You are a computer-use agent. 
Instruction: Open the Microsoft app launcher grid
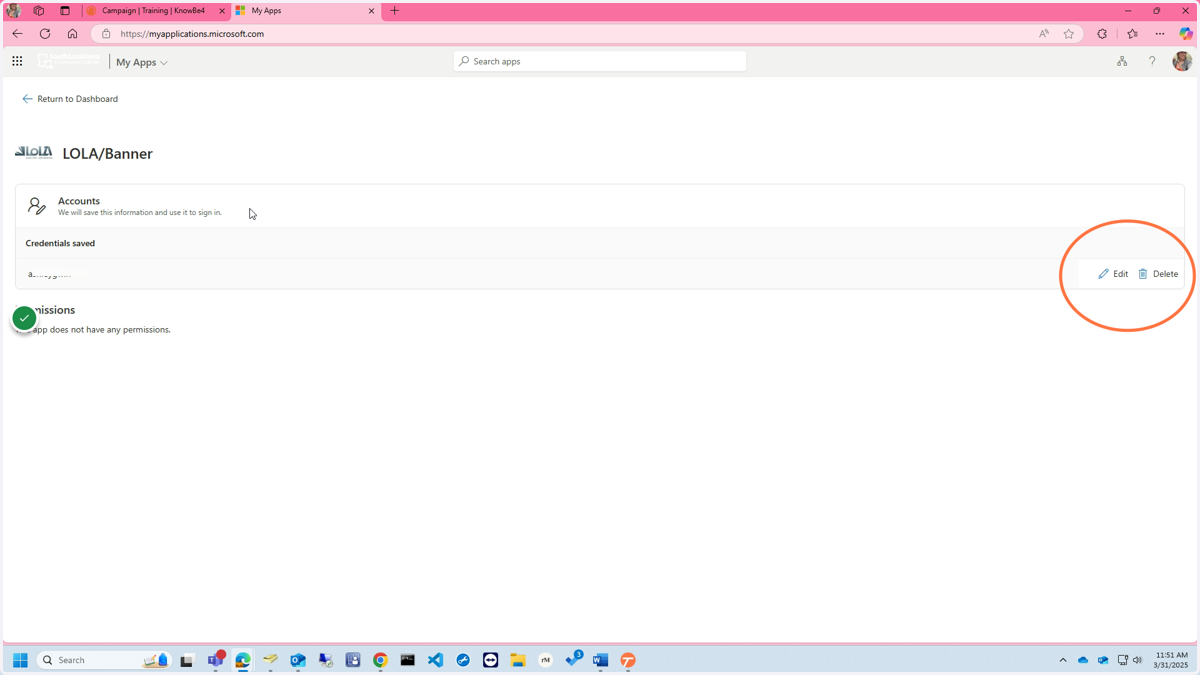(x=17, y=61)
